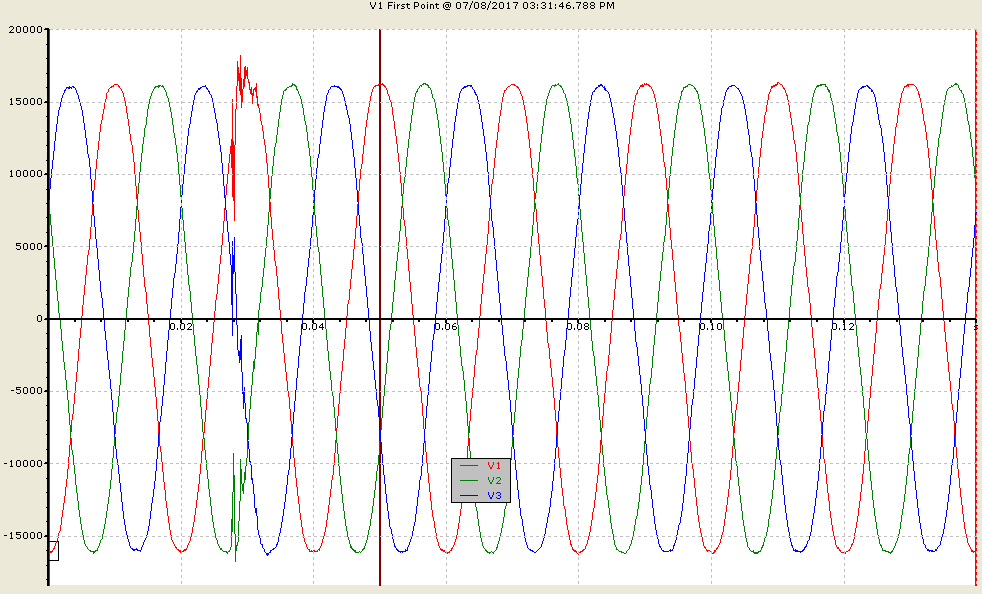Click the 0.12 tick label on time axis

coord(843,326)
